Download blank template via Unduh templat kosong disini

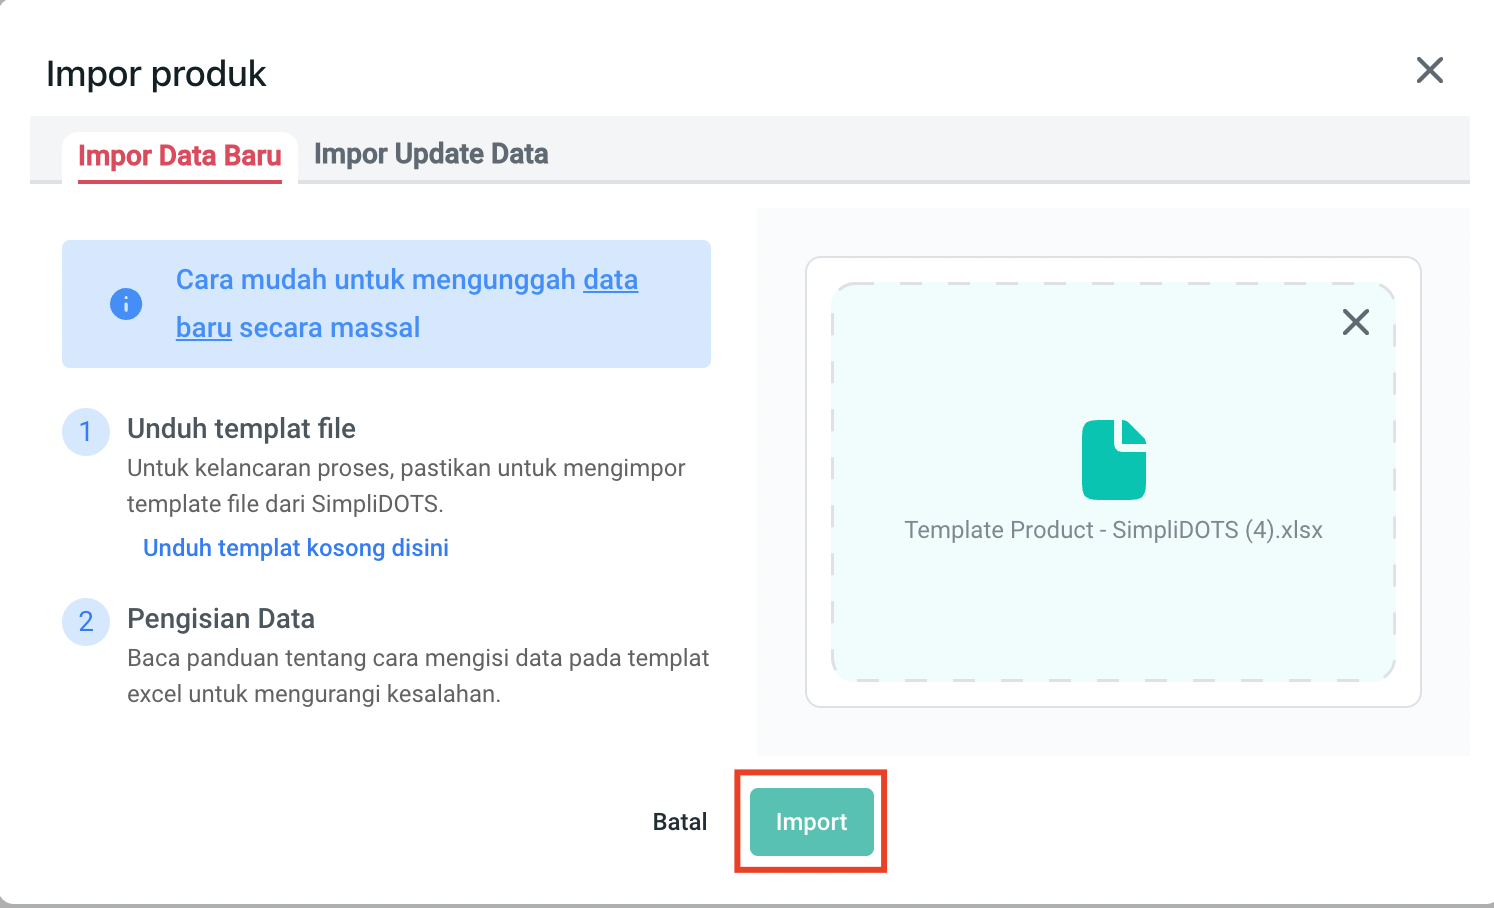(296, 548)
